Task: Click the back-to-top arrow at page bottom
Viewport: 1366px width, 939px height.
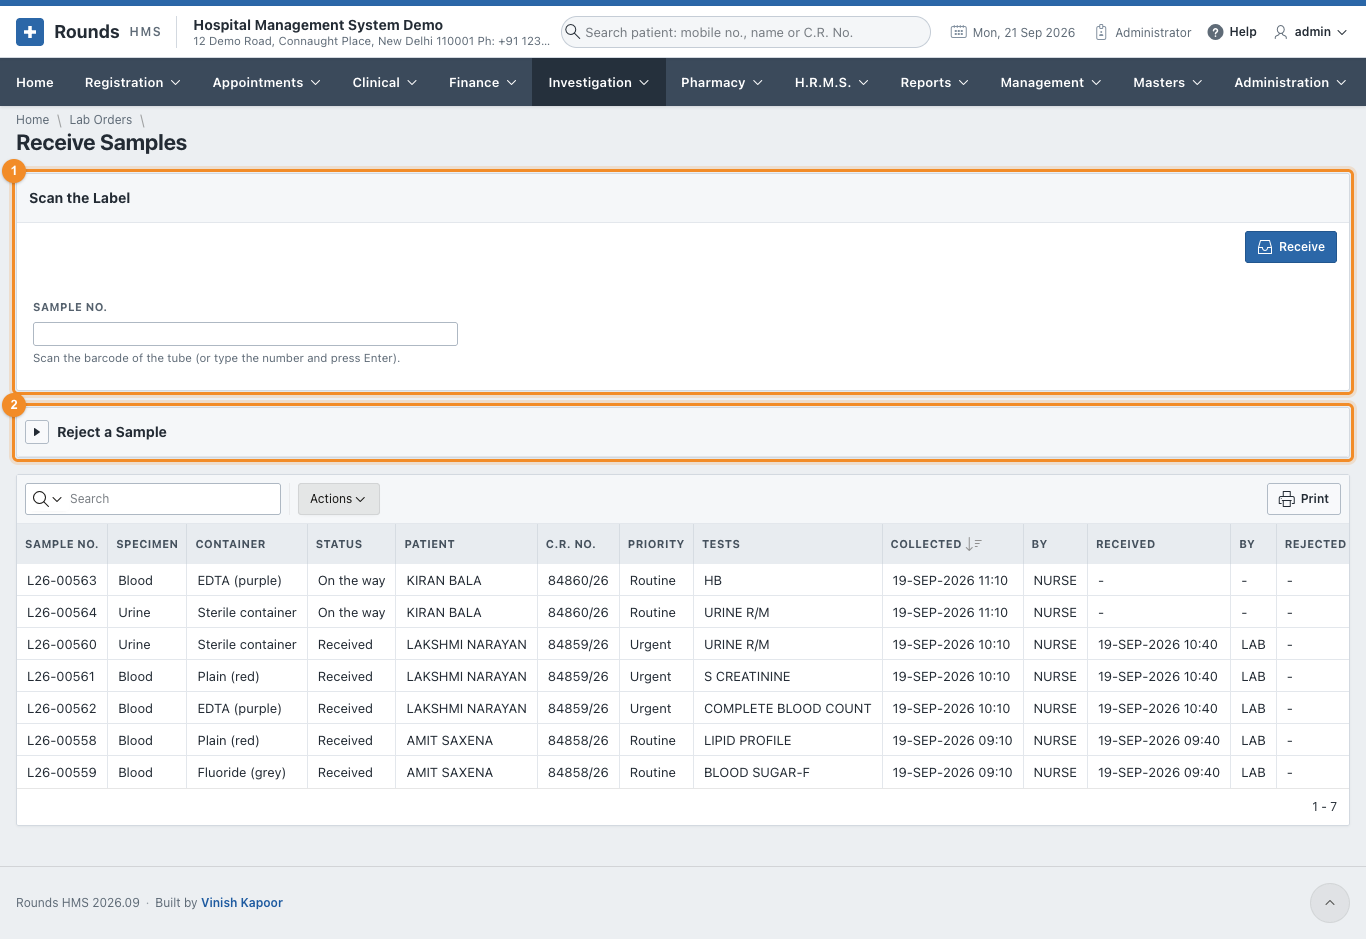Action: (1330, 903)
